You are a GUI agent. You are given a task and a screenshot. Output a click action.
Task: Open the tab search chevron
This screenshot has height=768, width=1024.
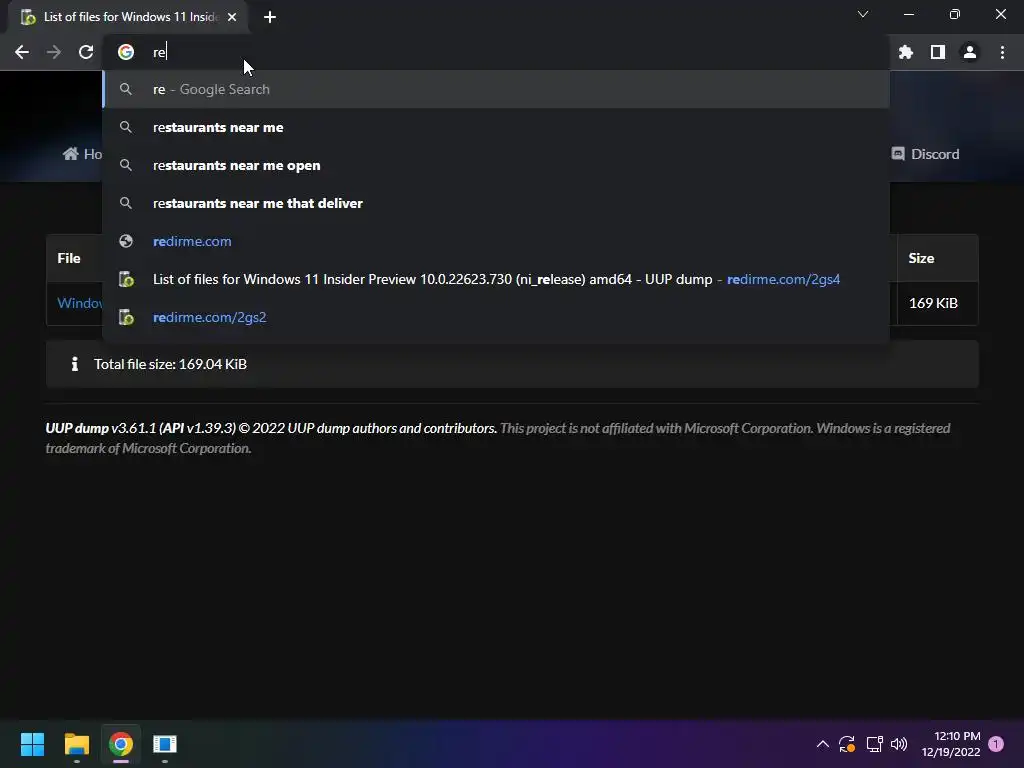coord(863,14)
